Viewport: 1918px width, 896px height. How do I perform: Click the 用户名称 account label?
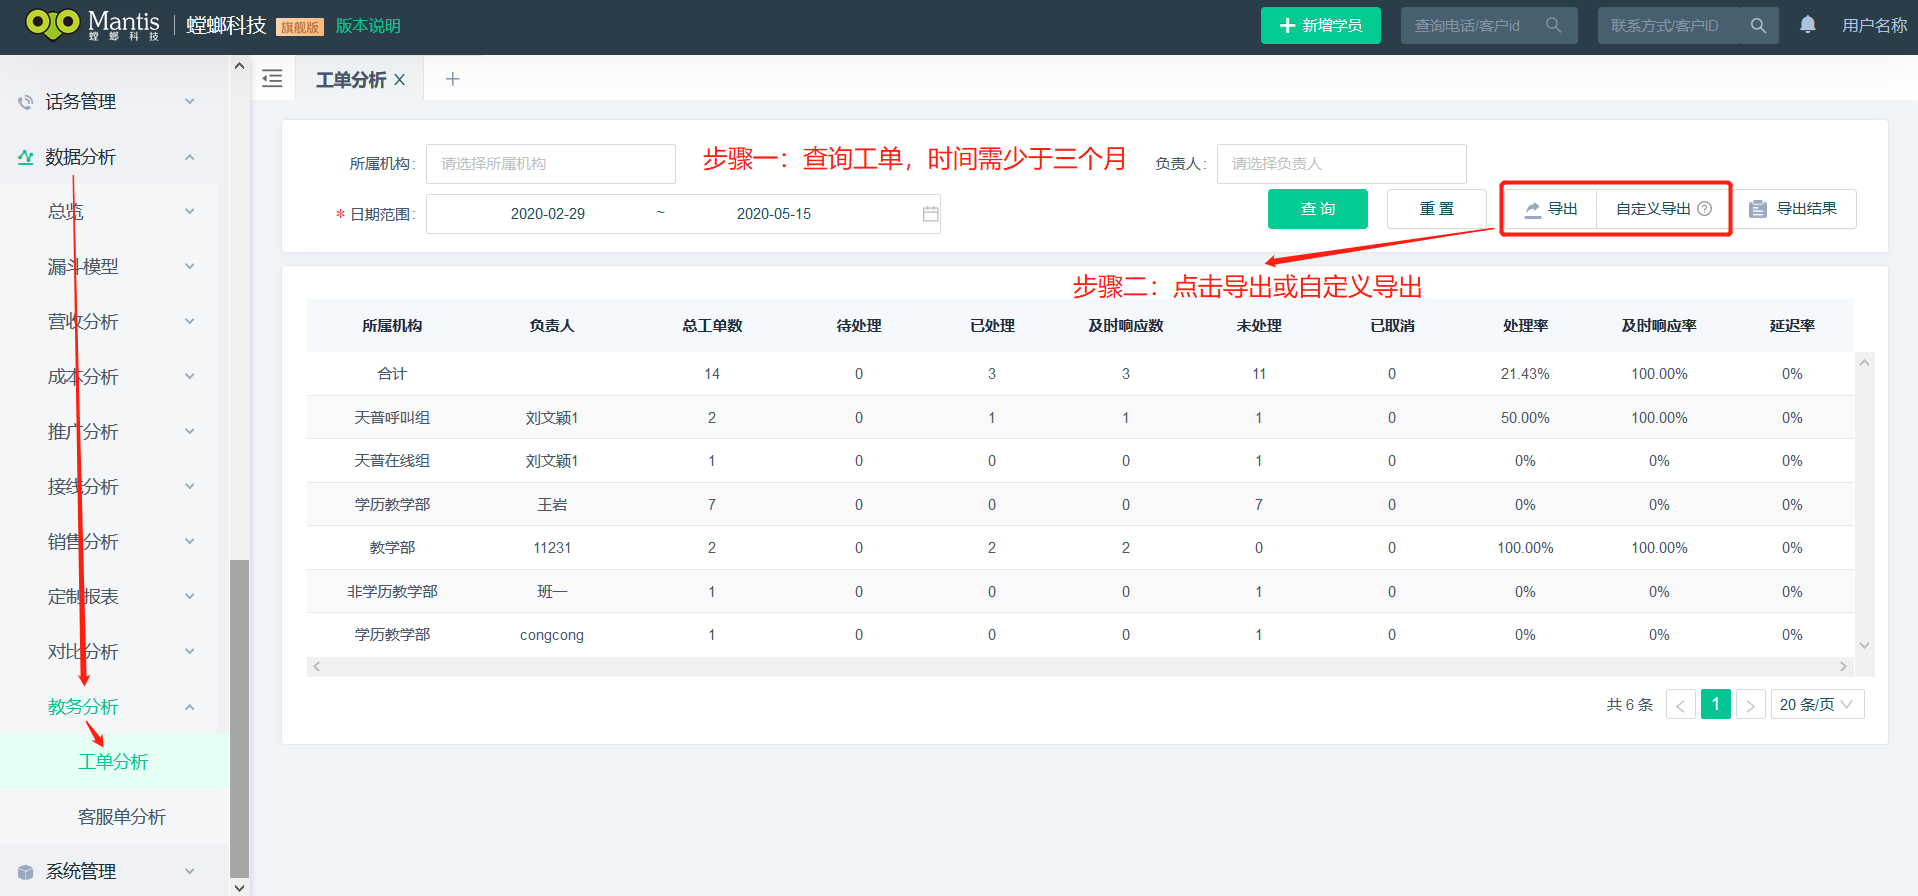(1875, 26)
